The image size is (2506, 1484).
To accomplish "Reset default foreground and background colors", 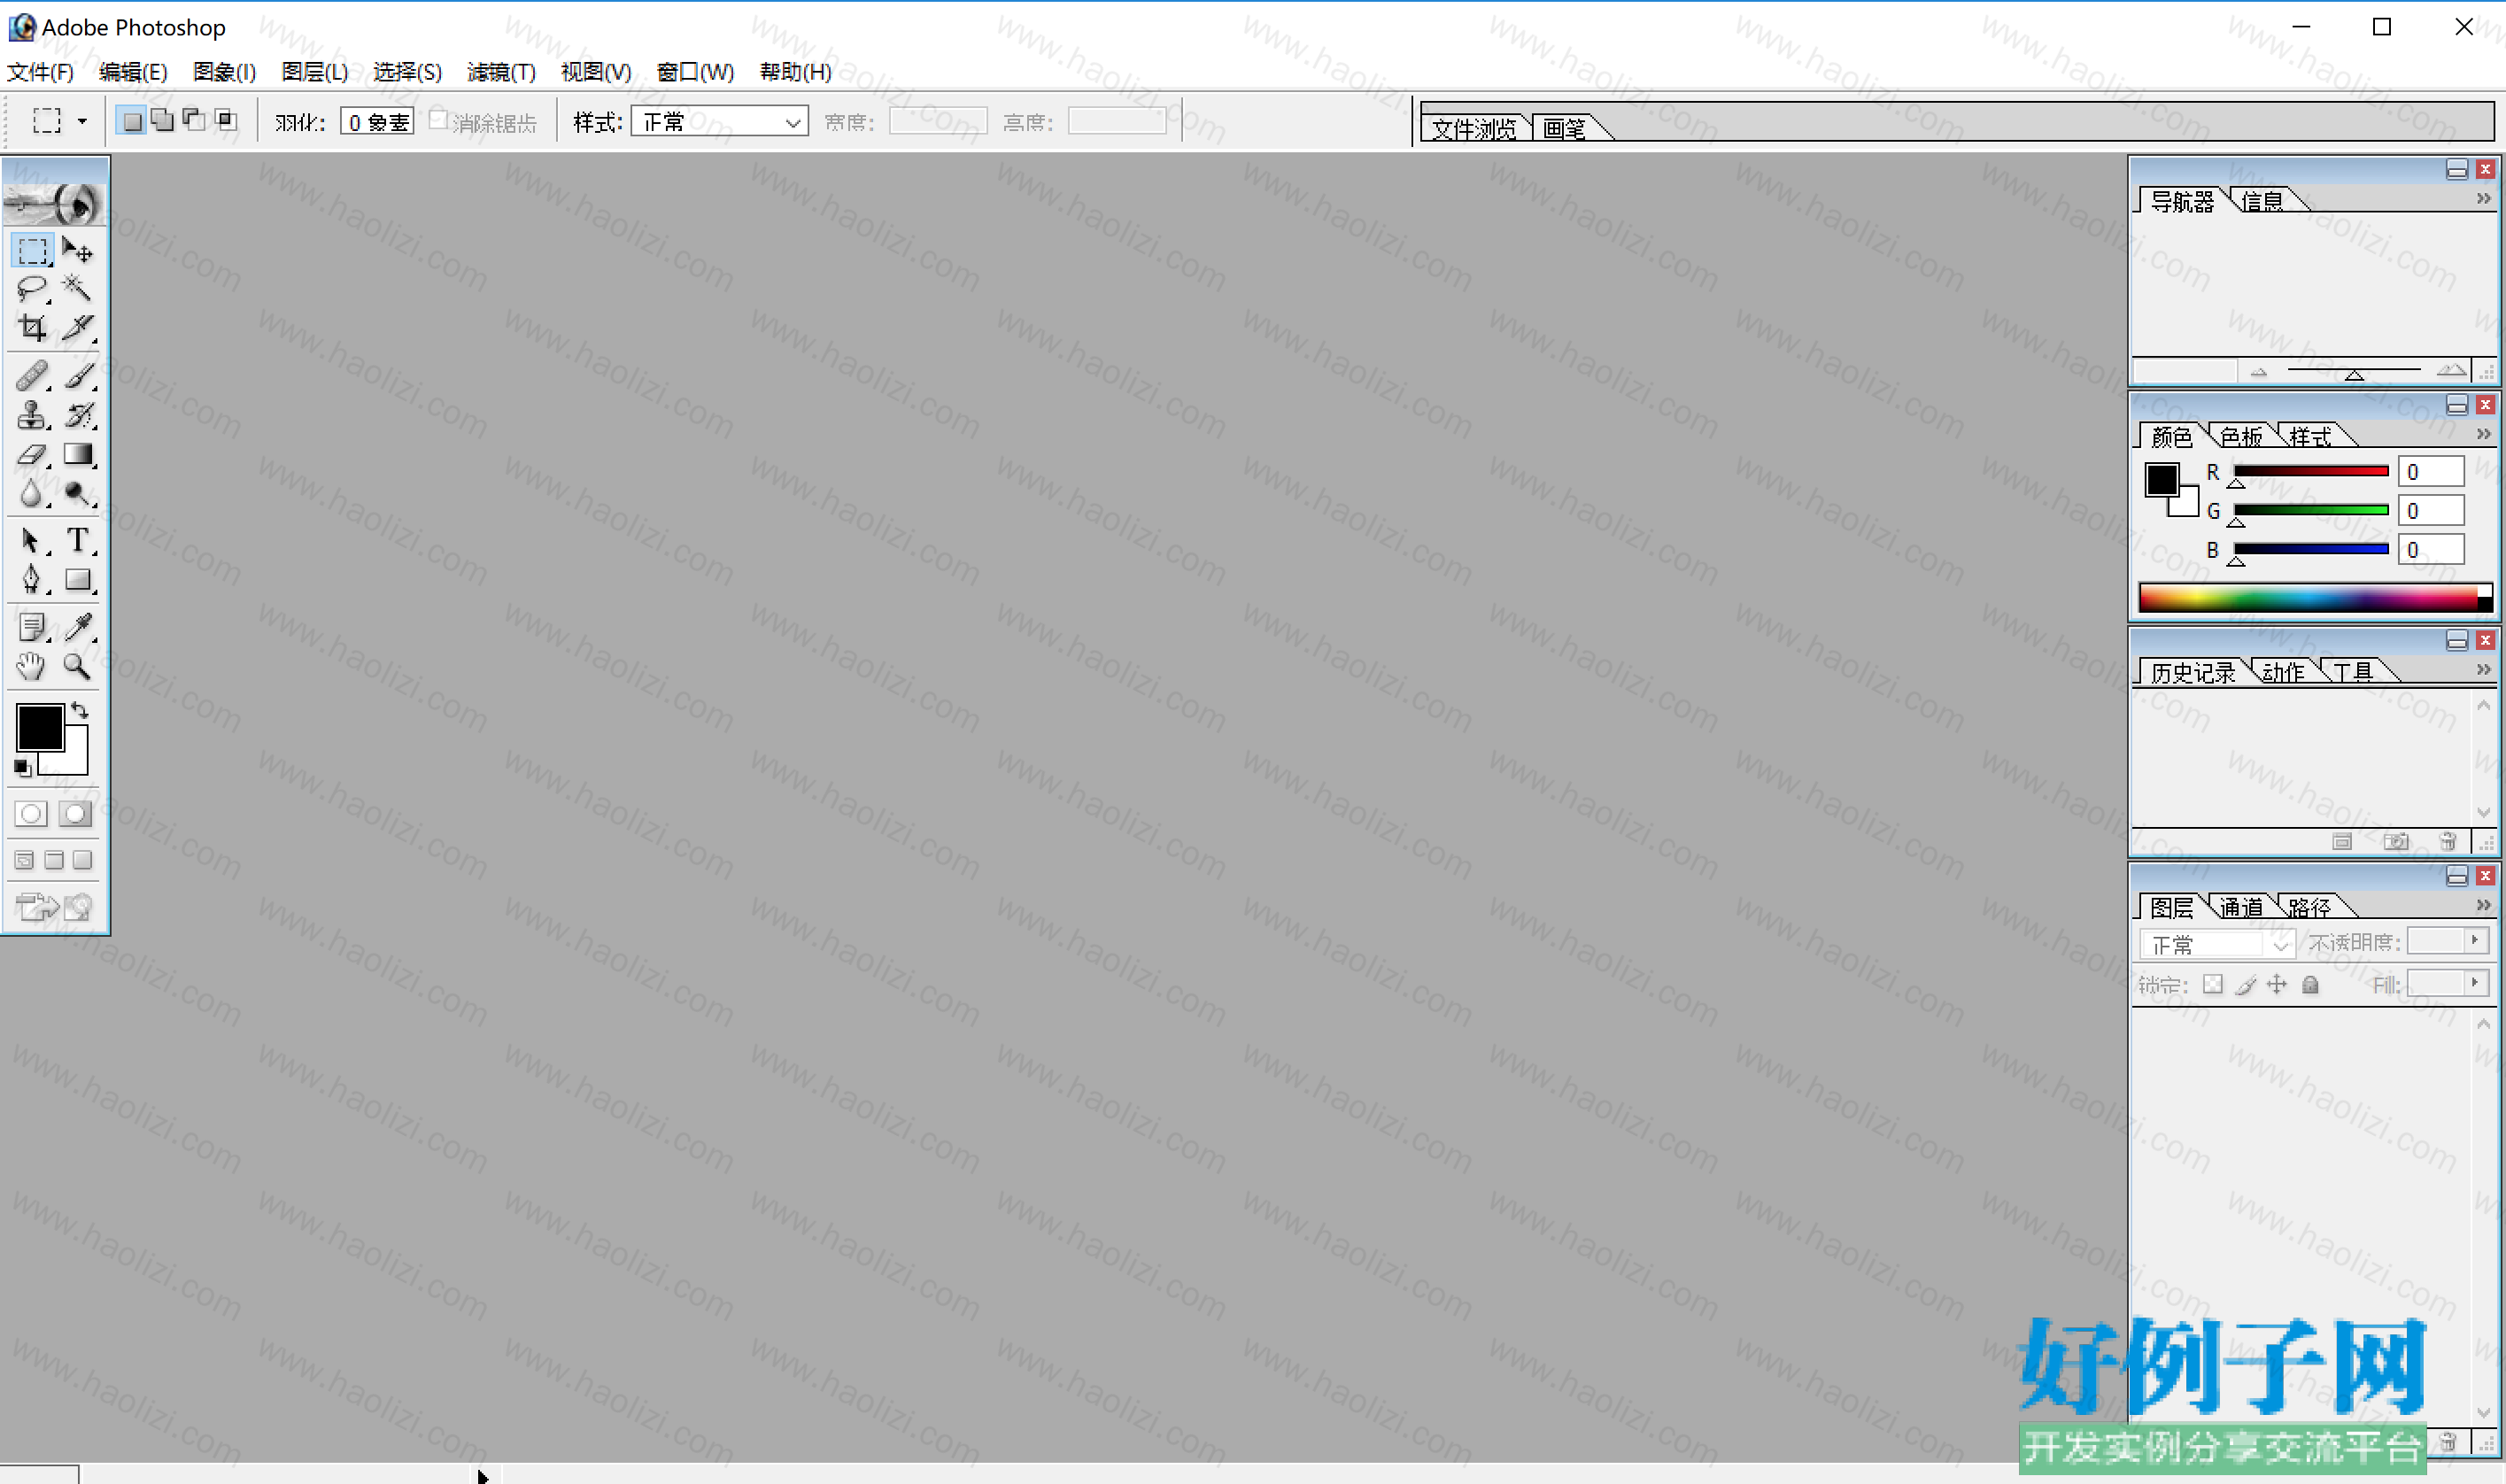I will click(22, 768).
